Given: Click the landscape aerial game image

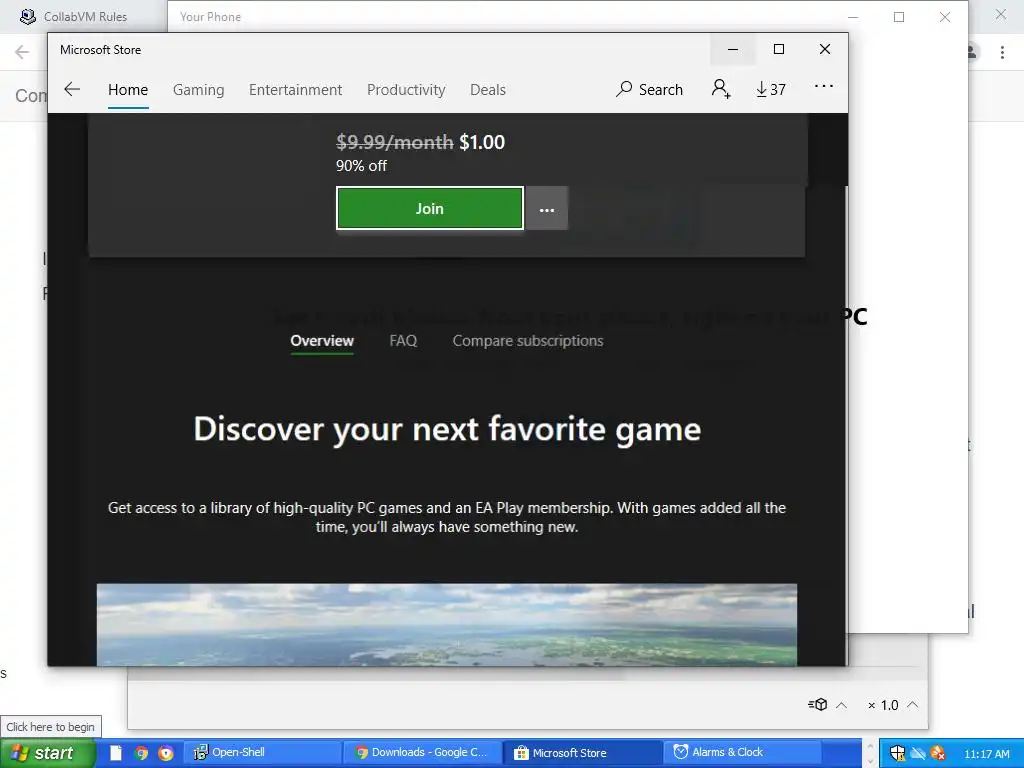Looking at the screenshot, I should (447, 624).
